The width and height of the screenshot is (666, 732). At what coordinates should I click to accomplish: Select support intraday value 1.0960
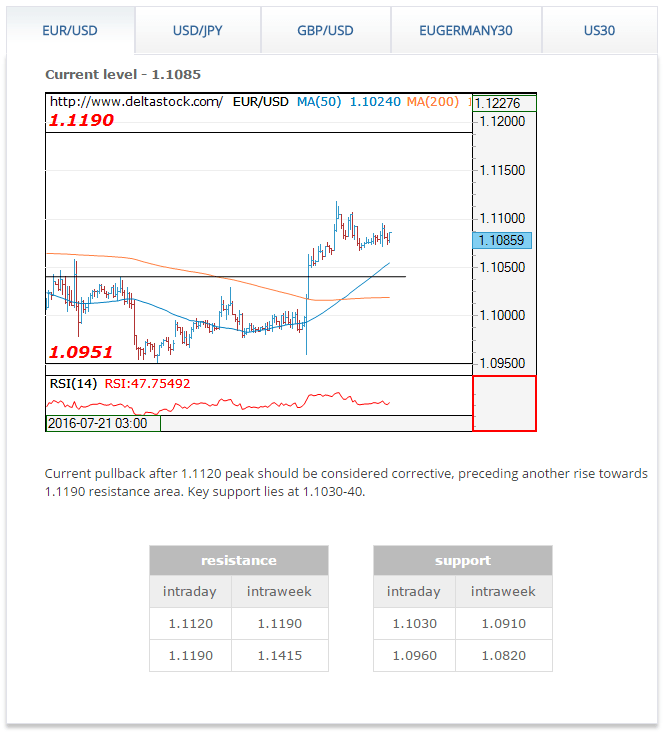point(414,656)
